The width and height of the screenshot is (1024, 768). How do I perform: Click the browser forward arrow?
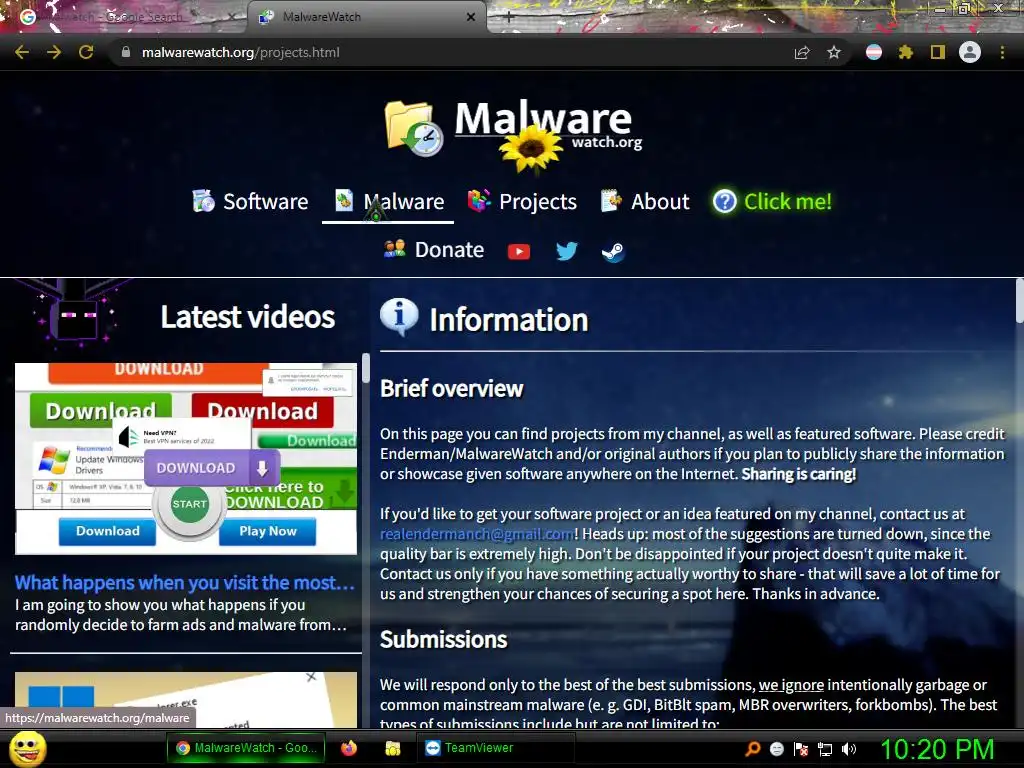pos(54,52)
